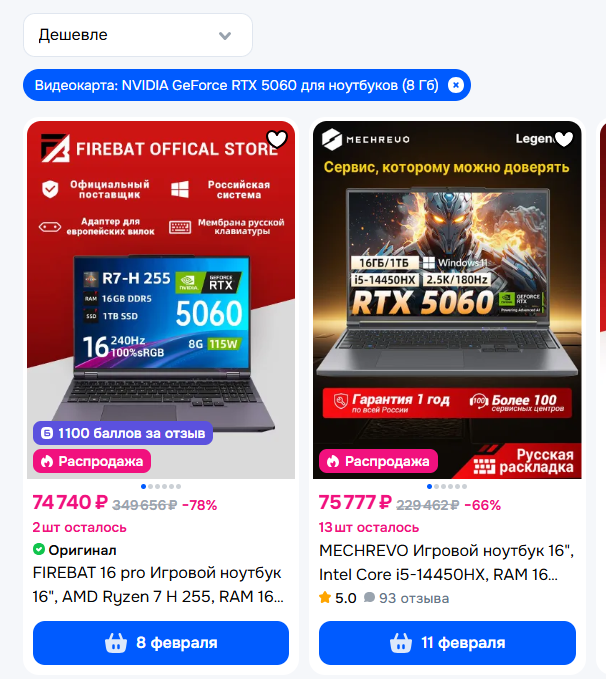Add MECHREVO laptop to cart, 11 февраля
The height and width of the screenshot is (679, 606).
click(x=447, y=643)
